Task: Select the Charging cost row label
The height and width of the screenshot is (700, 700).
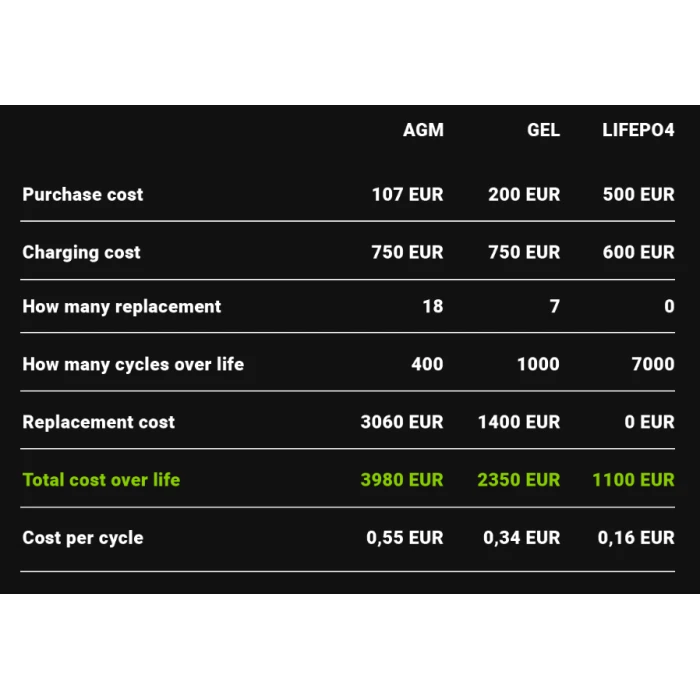Action: point(81,253)
